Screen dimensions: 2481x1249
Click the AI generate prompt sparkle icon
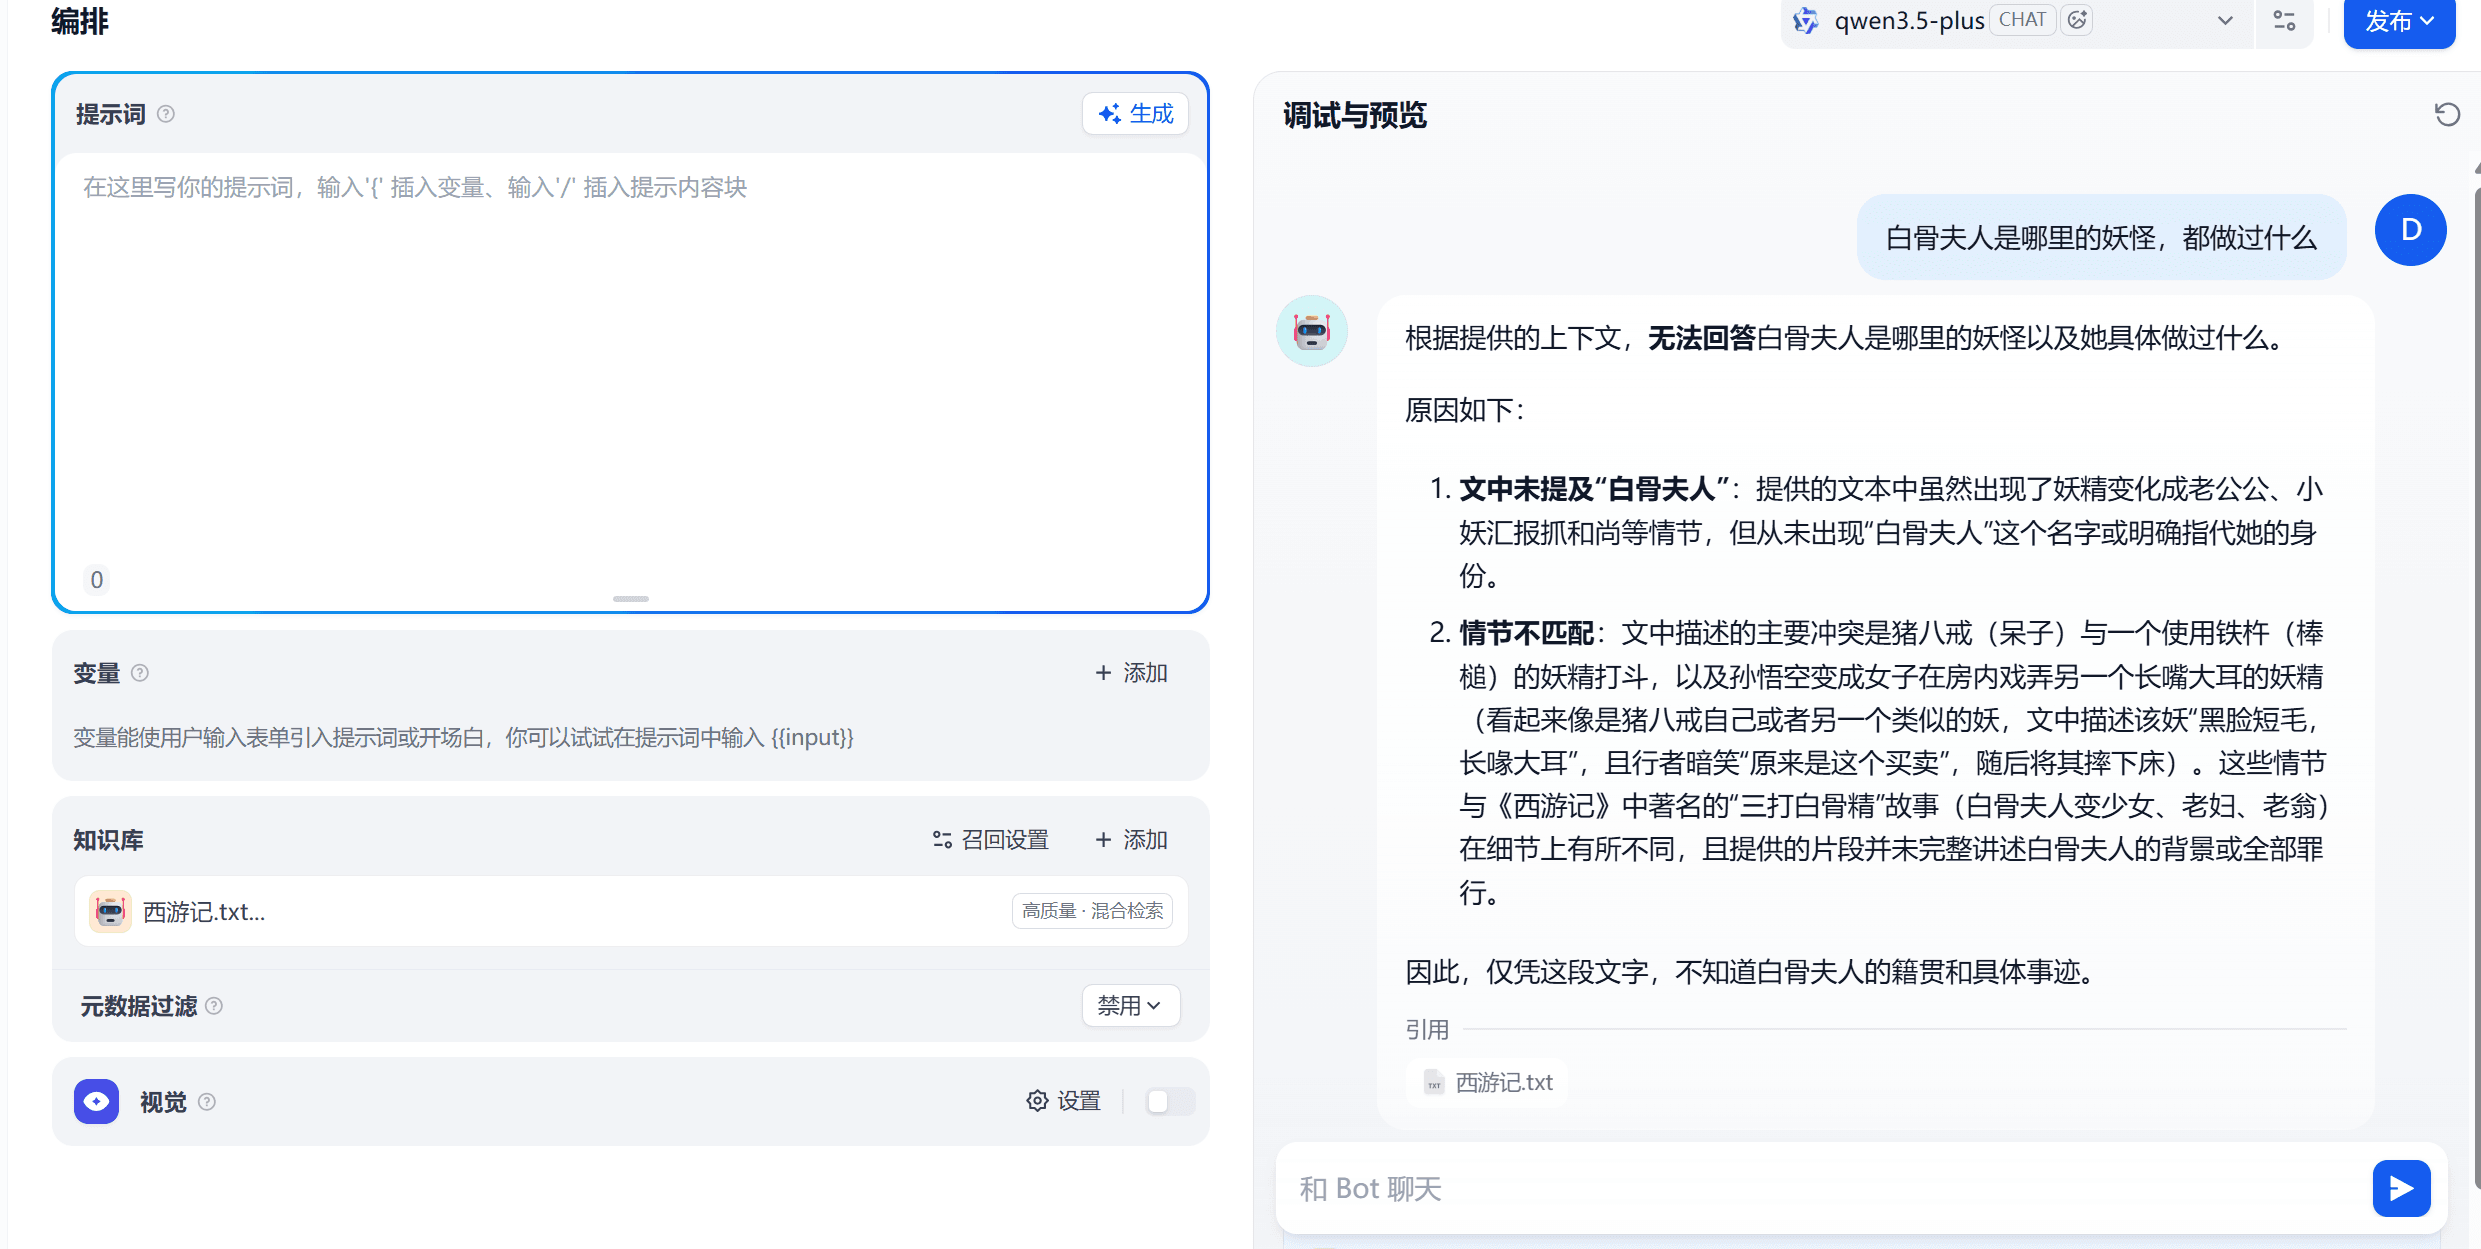[x=1108, y=113]
